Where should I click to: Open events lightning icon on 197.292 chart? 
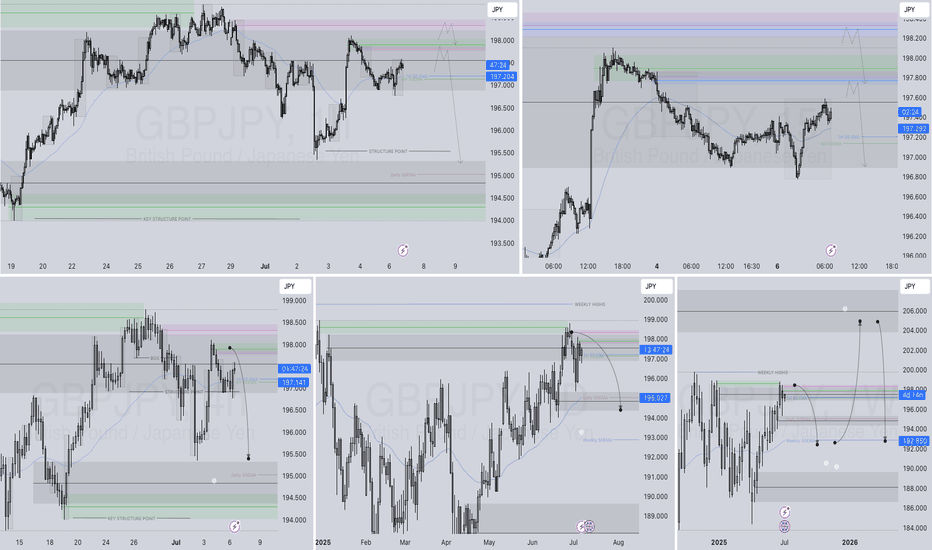831,250
